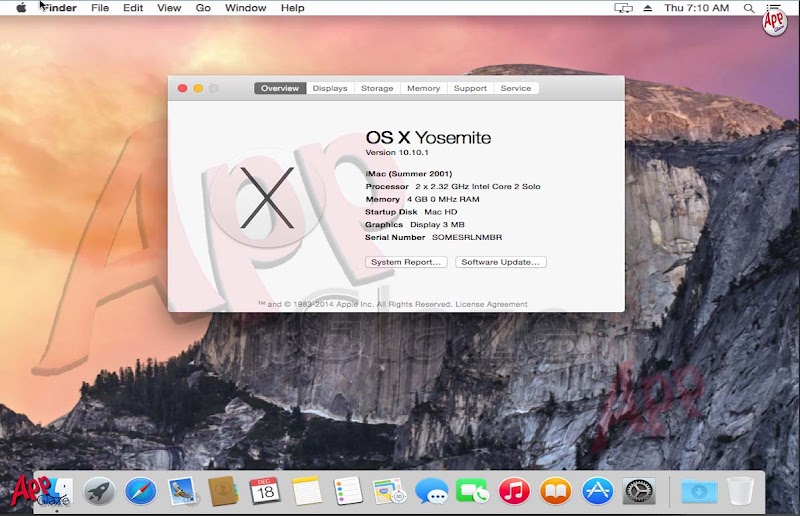Open iTunes from the Dock
The width and height of the screenshot is (800, 516).
click(514, 492)
